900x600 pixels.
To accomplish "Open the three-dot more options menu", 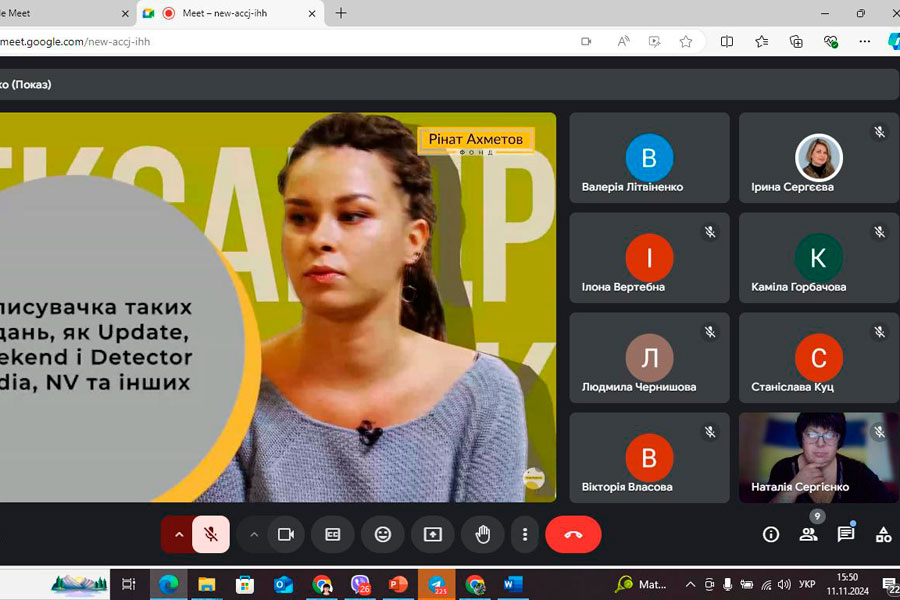I will pyautogui.click(x=525, y=534).
